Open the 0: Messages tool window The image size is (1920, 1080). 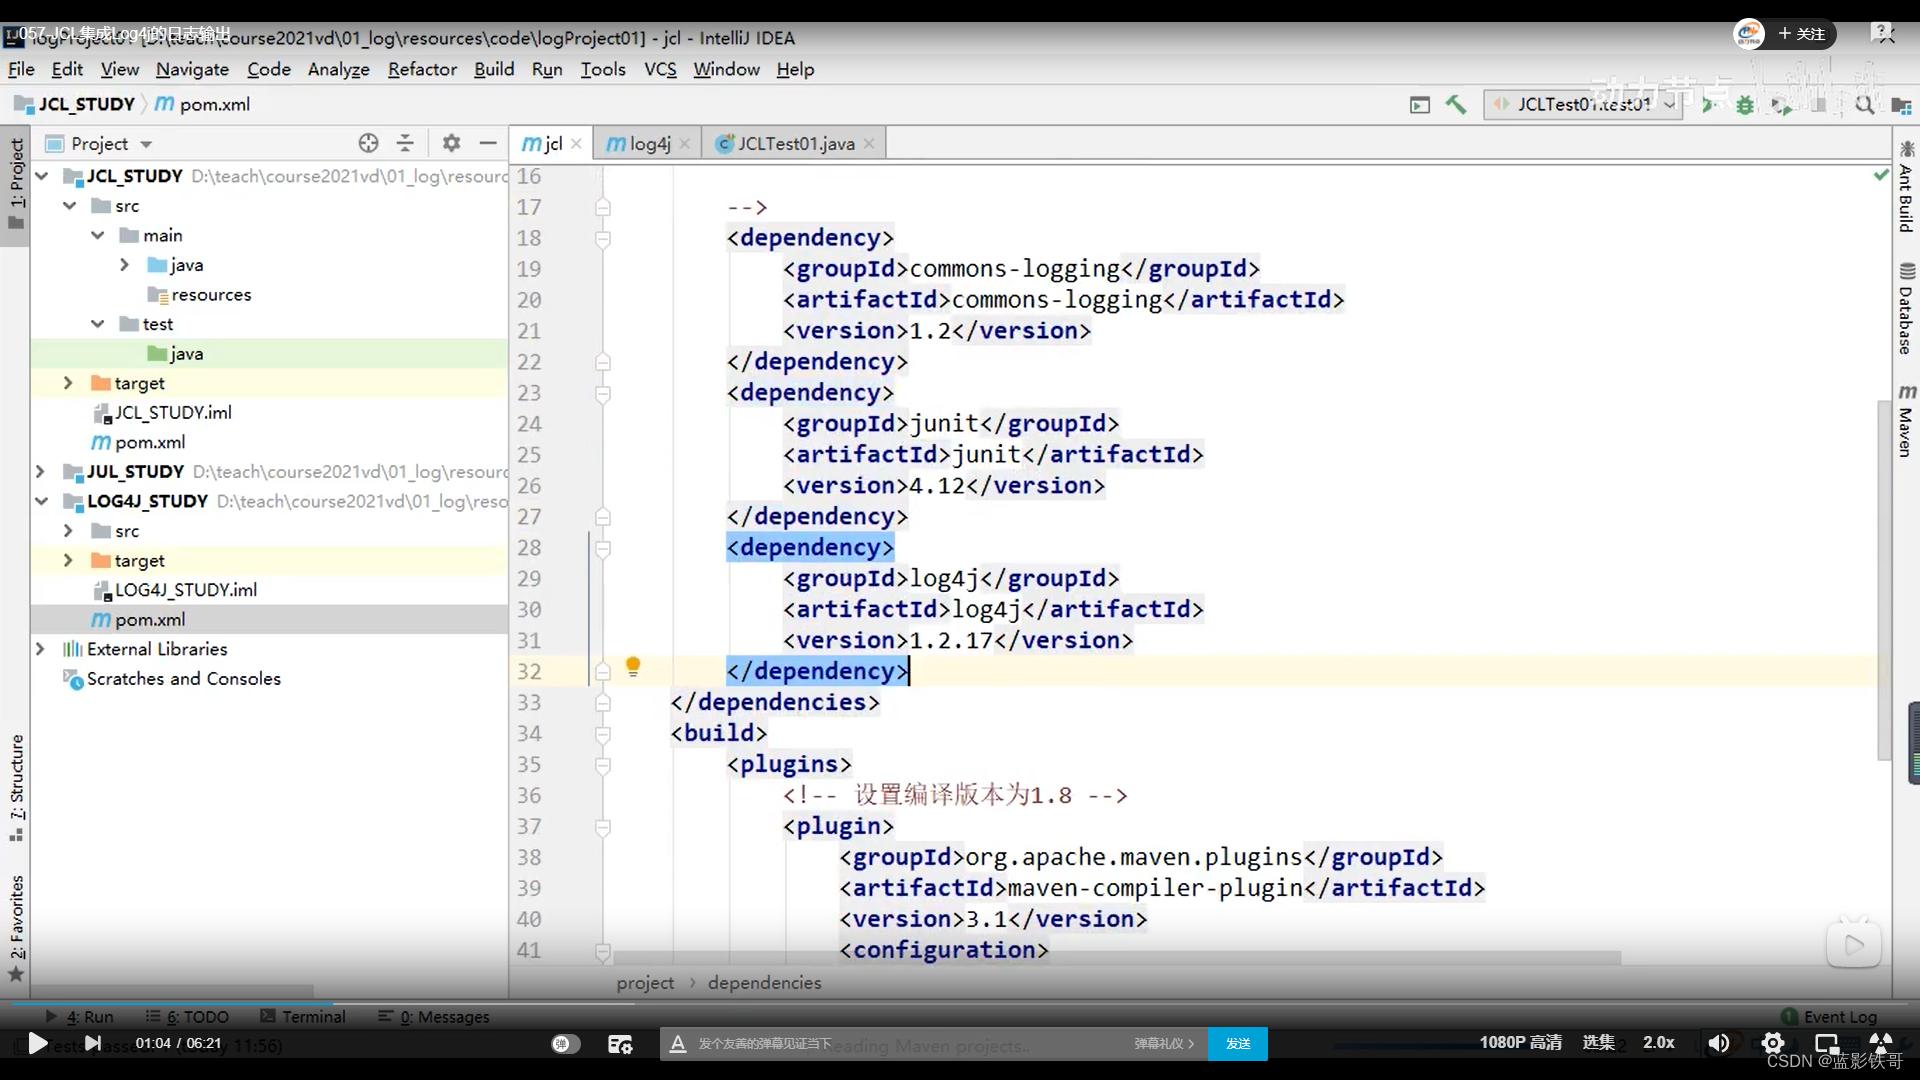click(434, 1016)
